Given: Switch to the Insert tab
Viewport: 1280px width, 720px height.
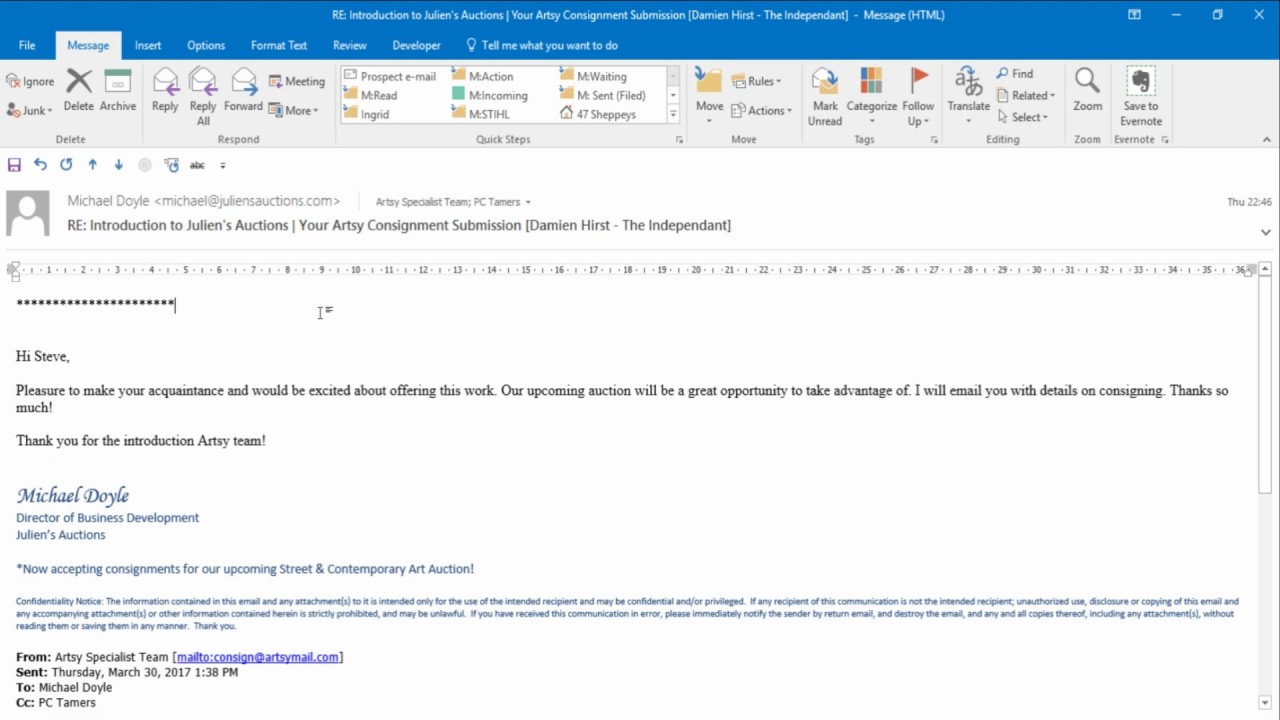Looking at the screenshot, I should tap(148, 45).
